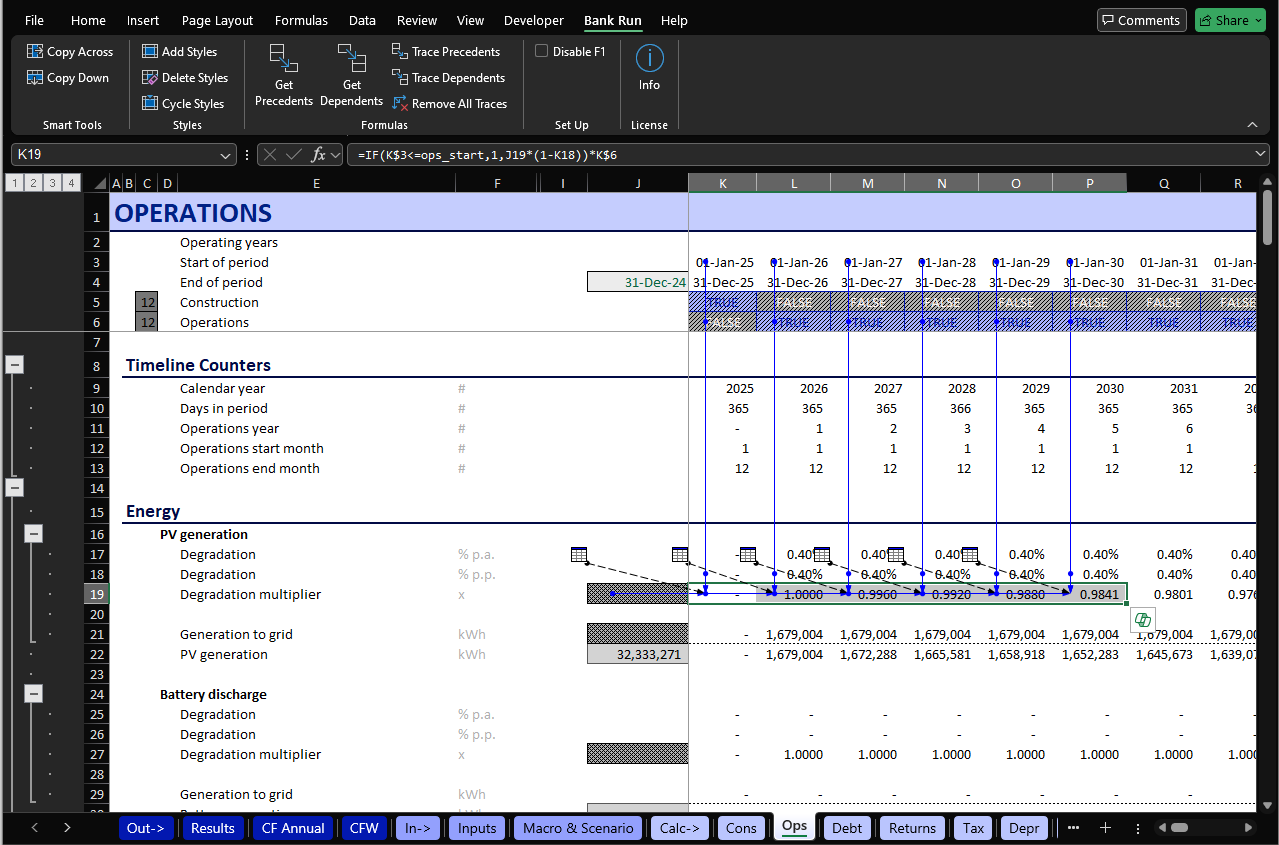Open the Name Box dropdown arrow
1279x845 pixels.
[225, 155]
